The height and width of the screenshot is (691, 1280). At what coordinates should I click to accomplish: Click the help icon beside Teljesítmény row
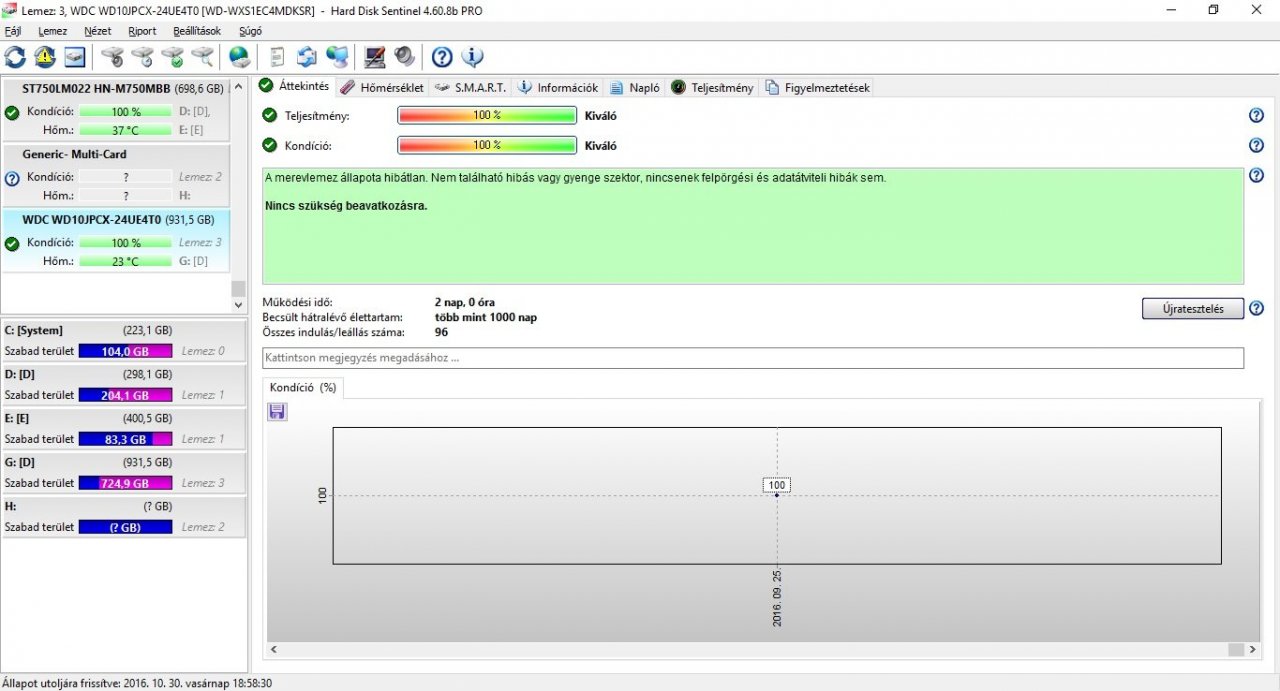click(1256, 115)
